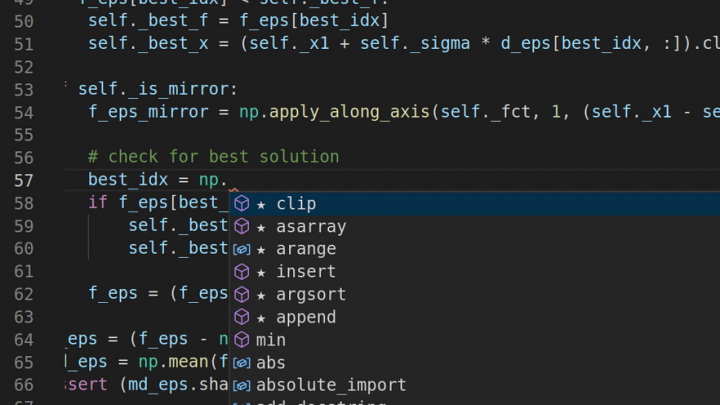Click the cube icon beside min suggestion
The width and height of the screenshot is (720, 405).
241,340
